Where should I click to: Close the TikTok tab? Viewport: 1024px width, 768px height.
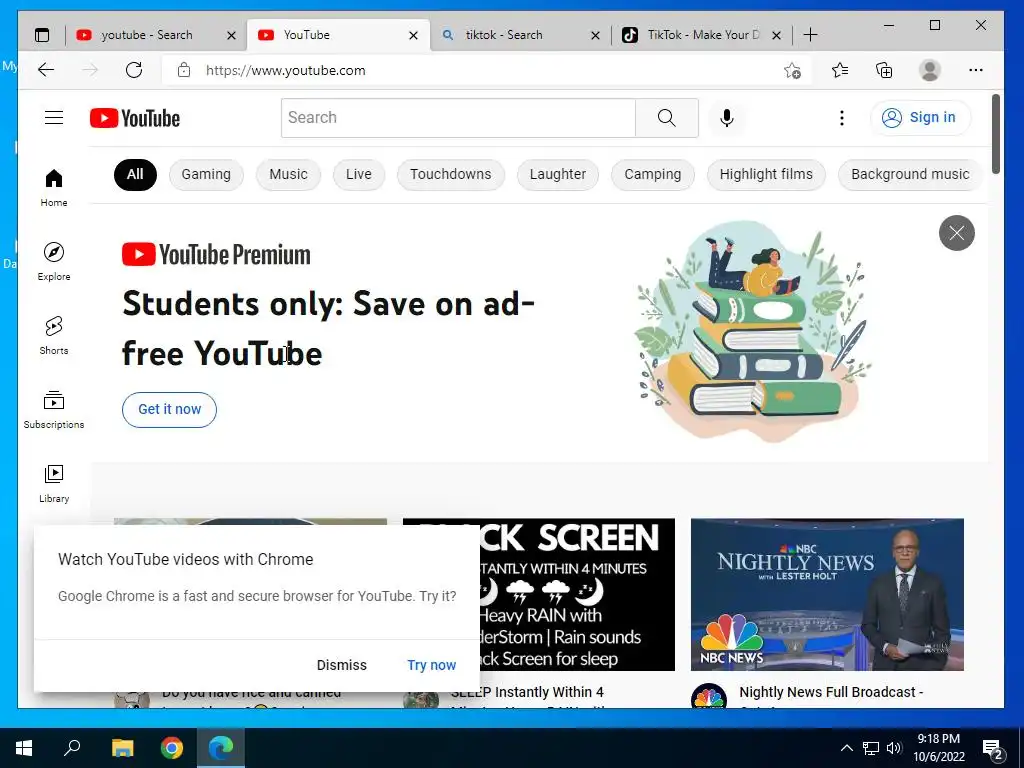[776, 35]
